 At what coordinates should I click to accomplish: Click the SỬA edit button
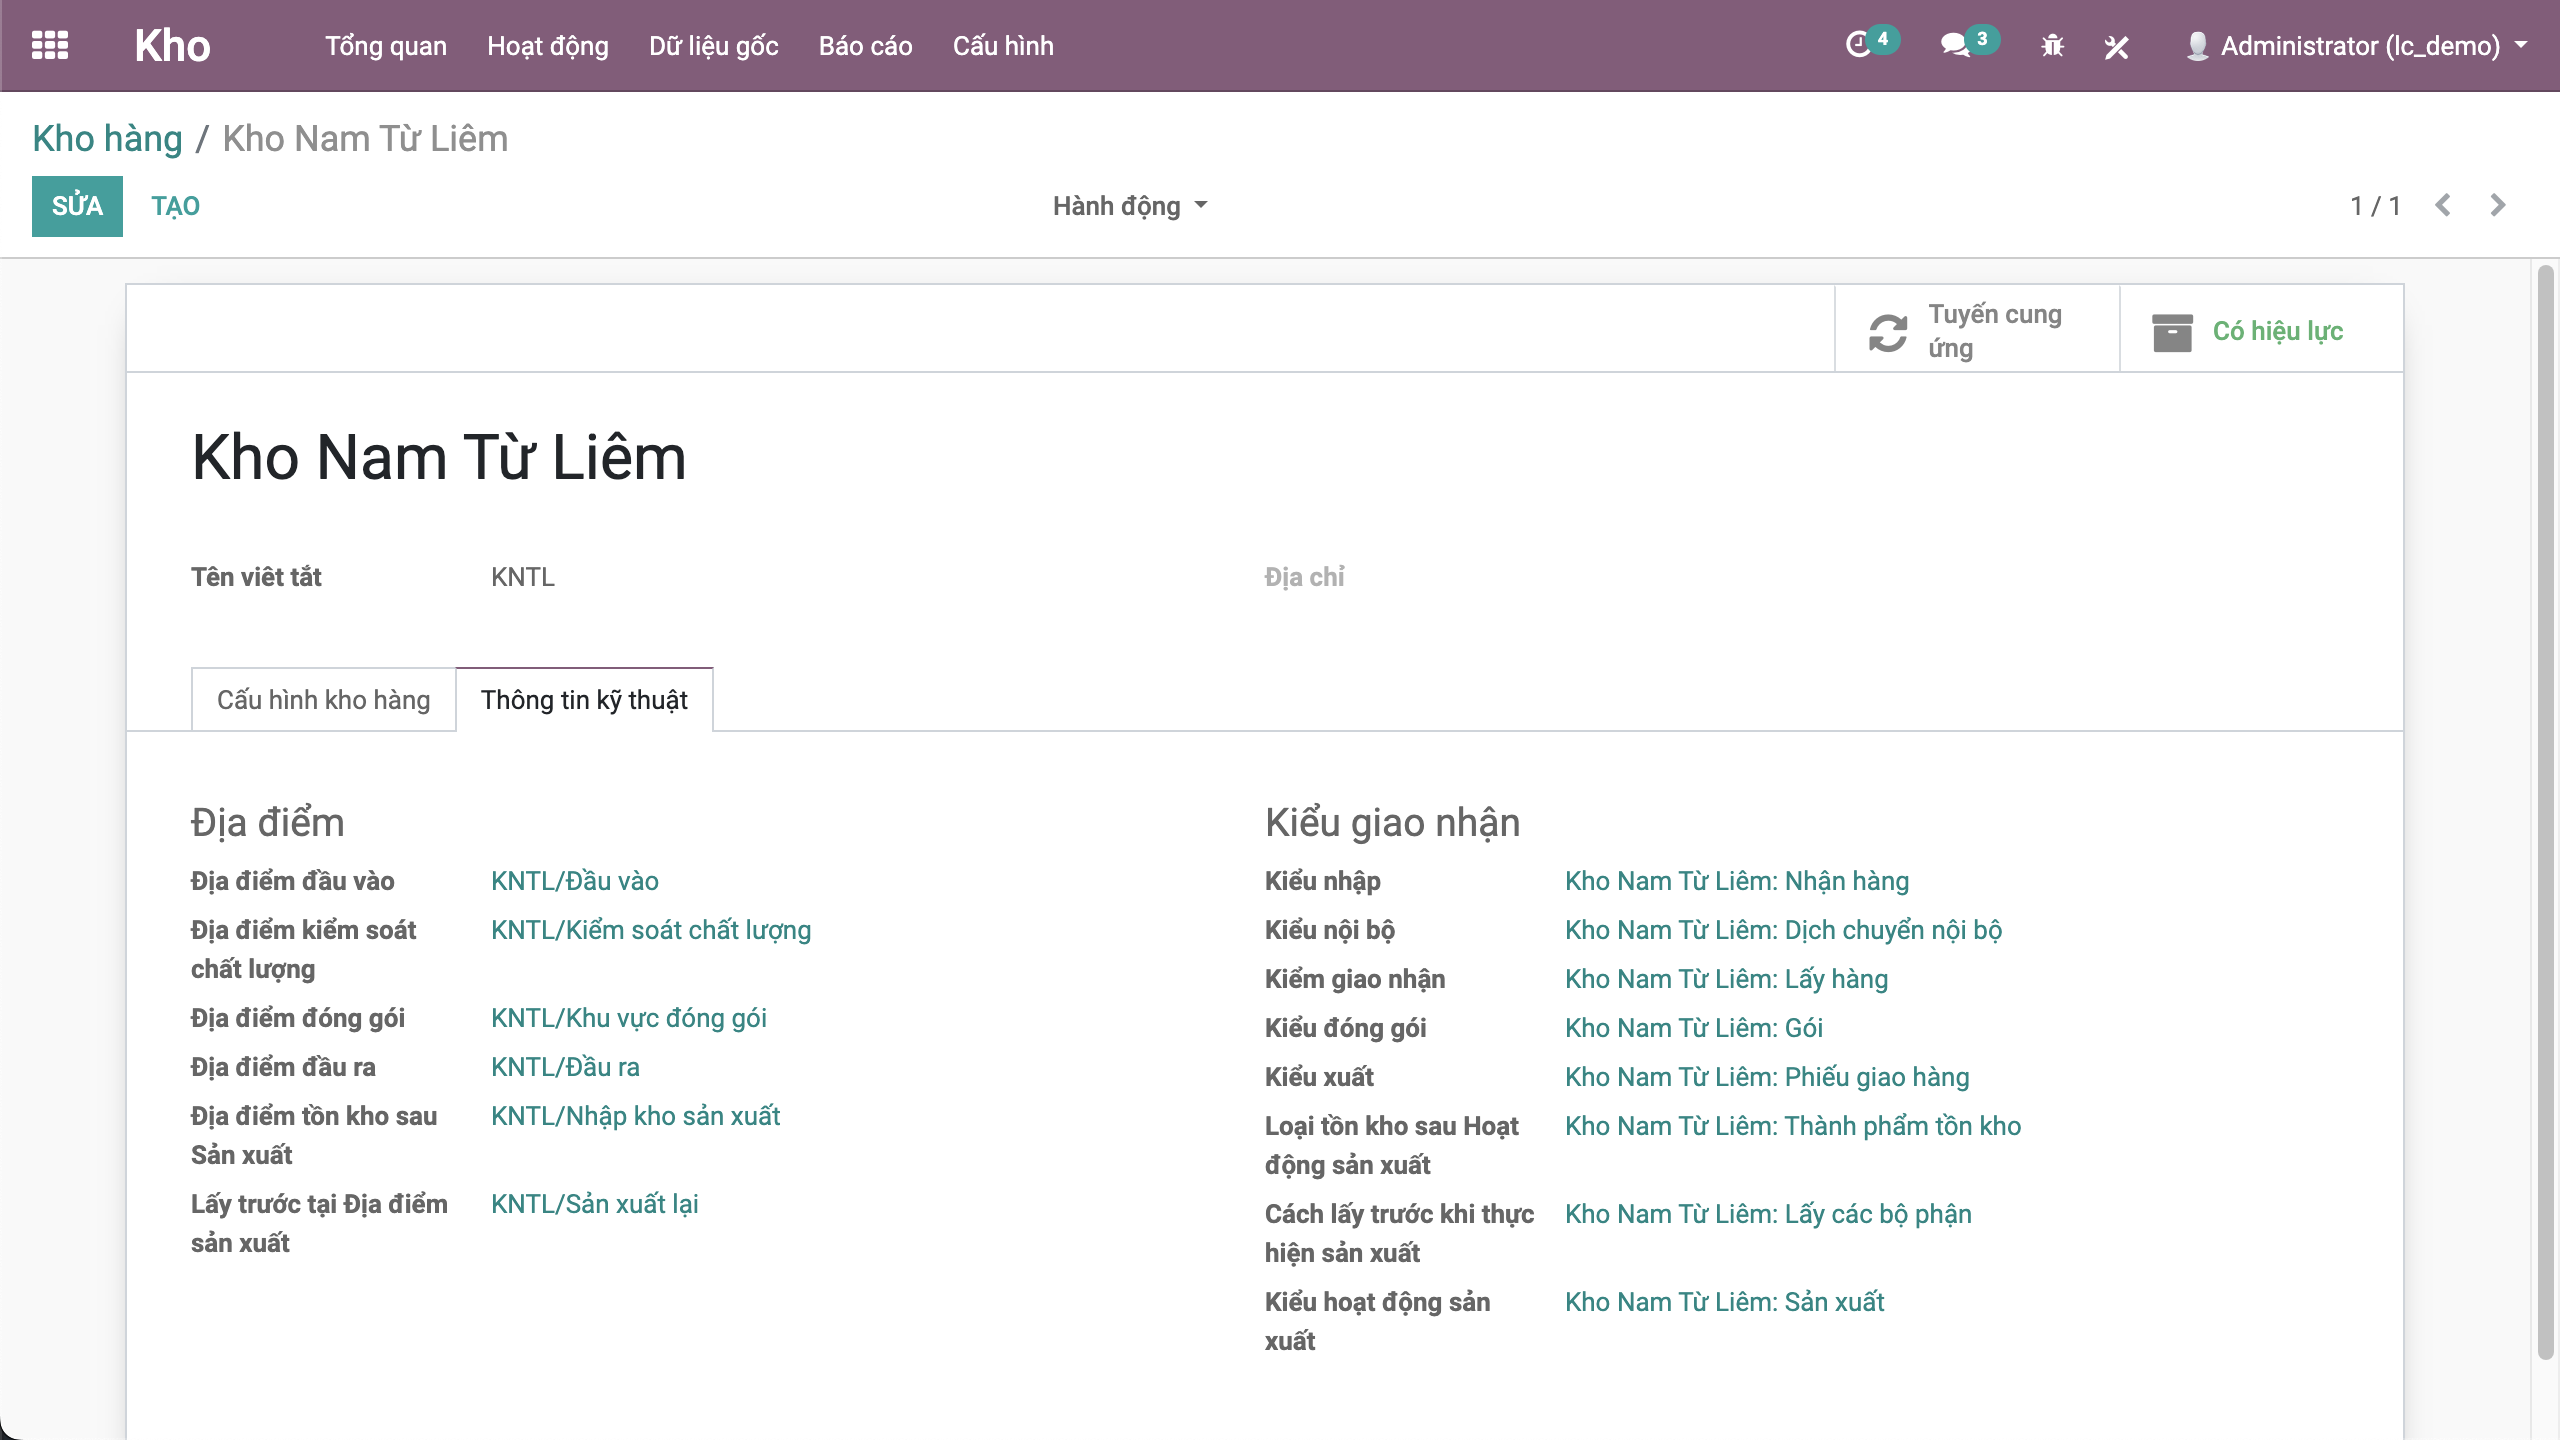[77, 206]
